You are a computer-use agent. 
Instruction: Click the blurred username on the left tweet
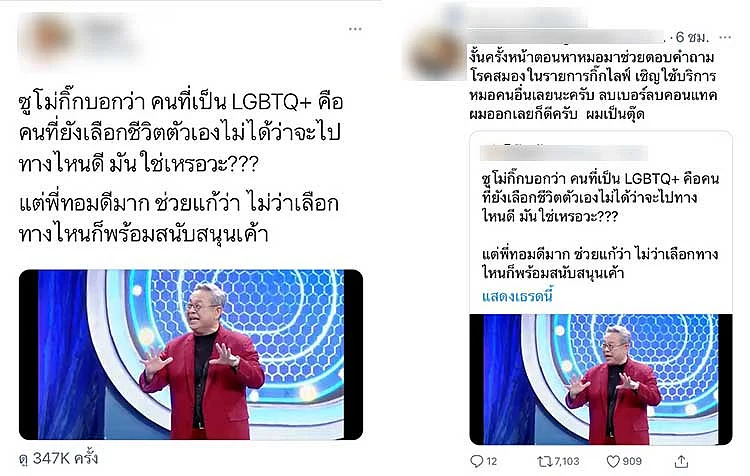(x=110, y=36)
